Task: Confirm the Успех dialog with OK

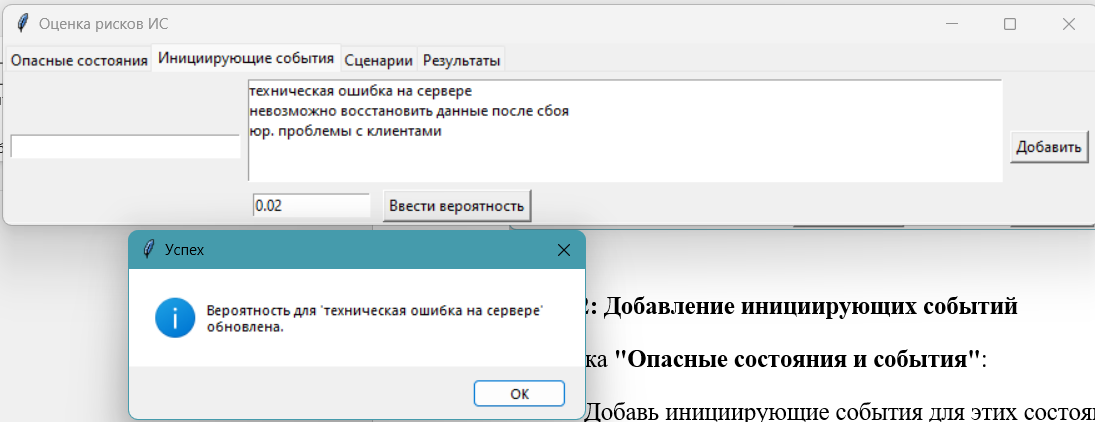Action: pyautogui.click(x=519, y=393)
